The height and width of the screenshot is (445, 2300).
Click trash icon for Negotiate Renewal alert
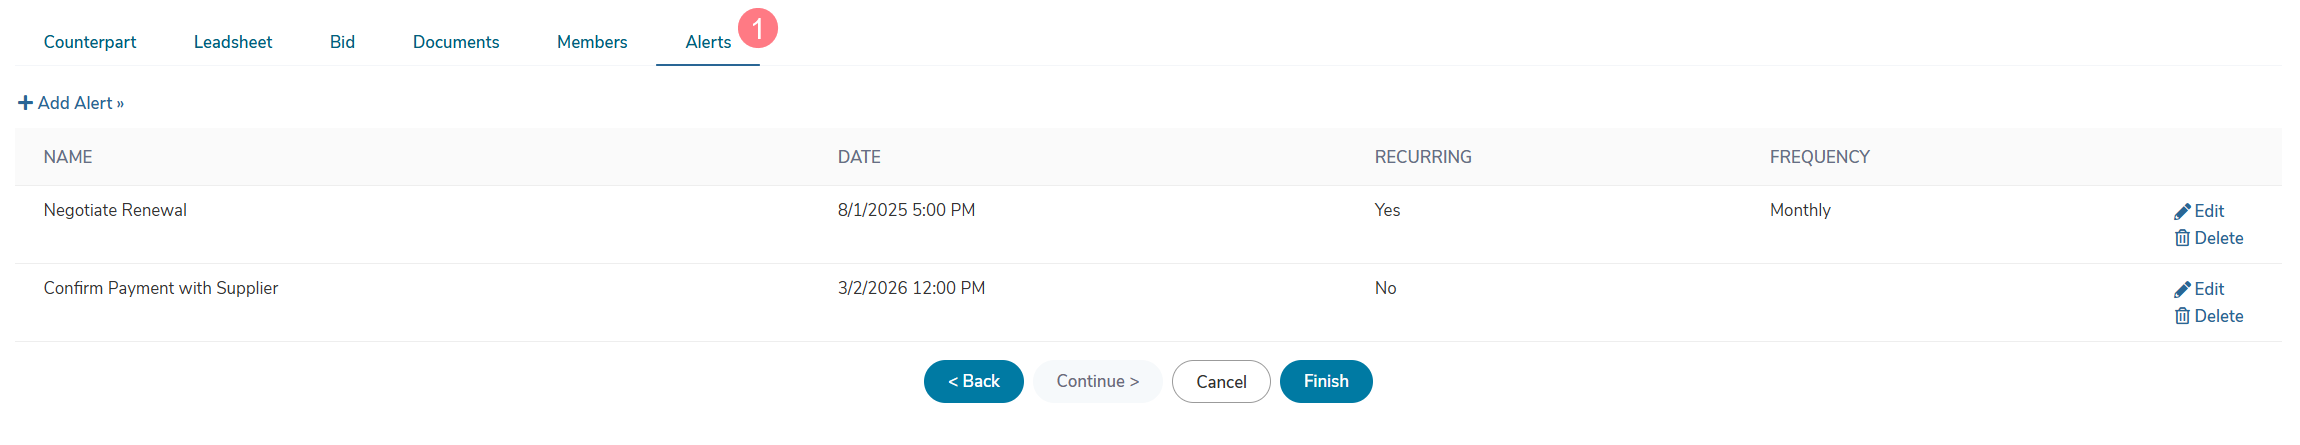2182,238
